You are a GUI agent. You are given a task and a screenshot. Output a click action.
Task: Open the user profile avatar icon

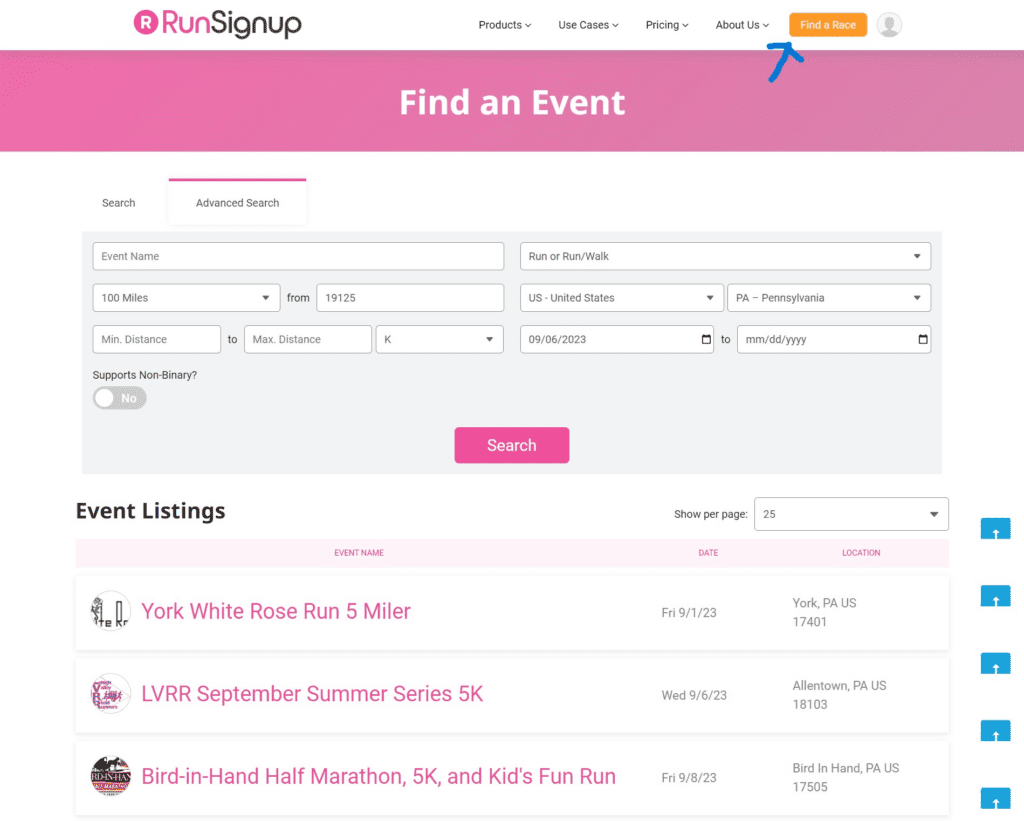tap(889, 25)
